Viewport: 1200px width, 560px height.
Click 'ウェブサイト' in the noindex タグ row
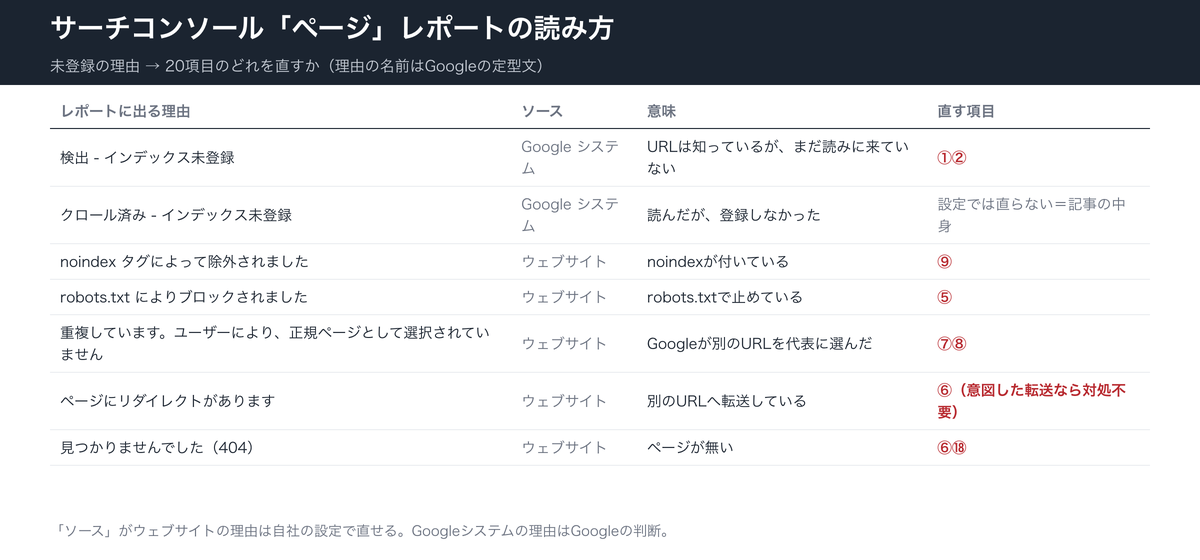point(564,262)
